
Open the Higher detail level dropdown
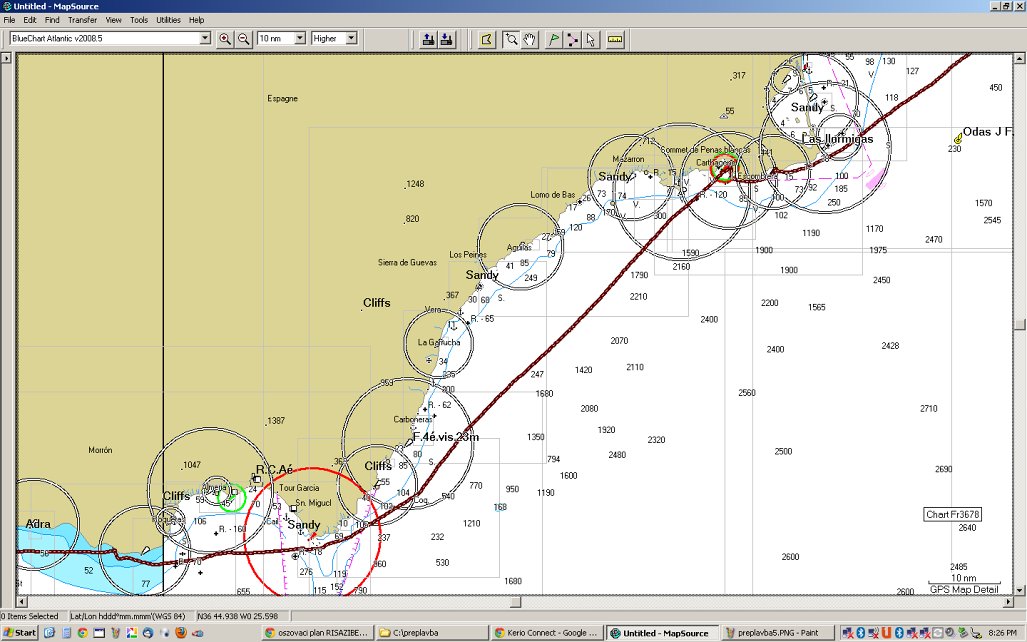(351, 39)
